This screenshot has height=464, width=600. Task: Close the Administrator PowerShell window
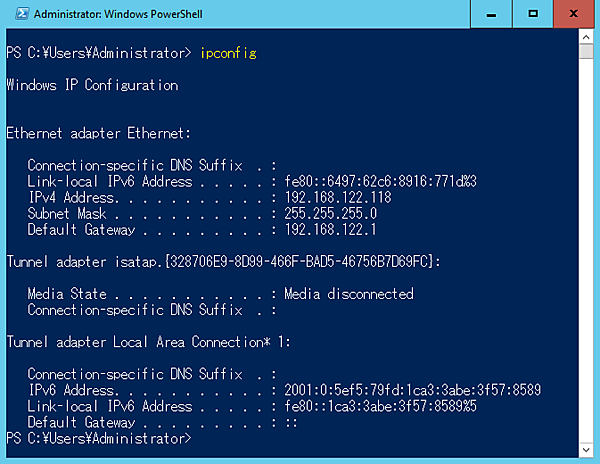(x=577, y=14)
